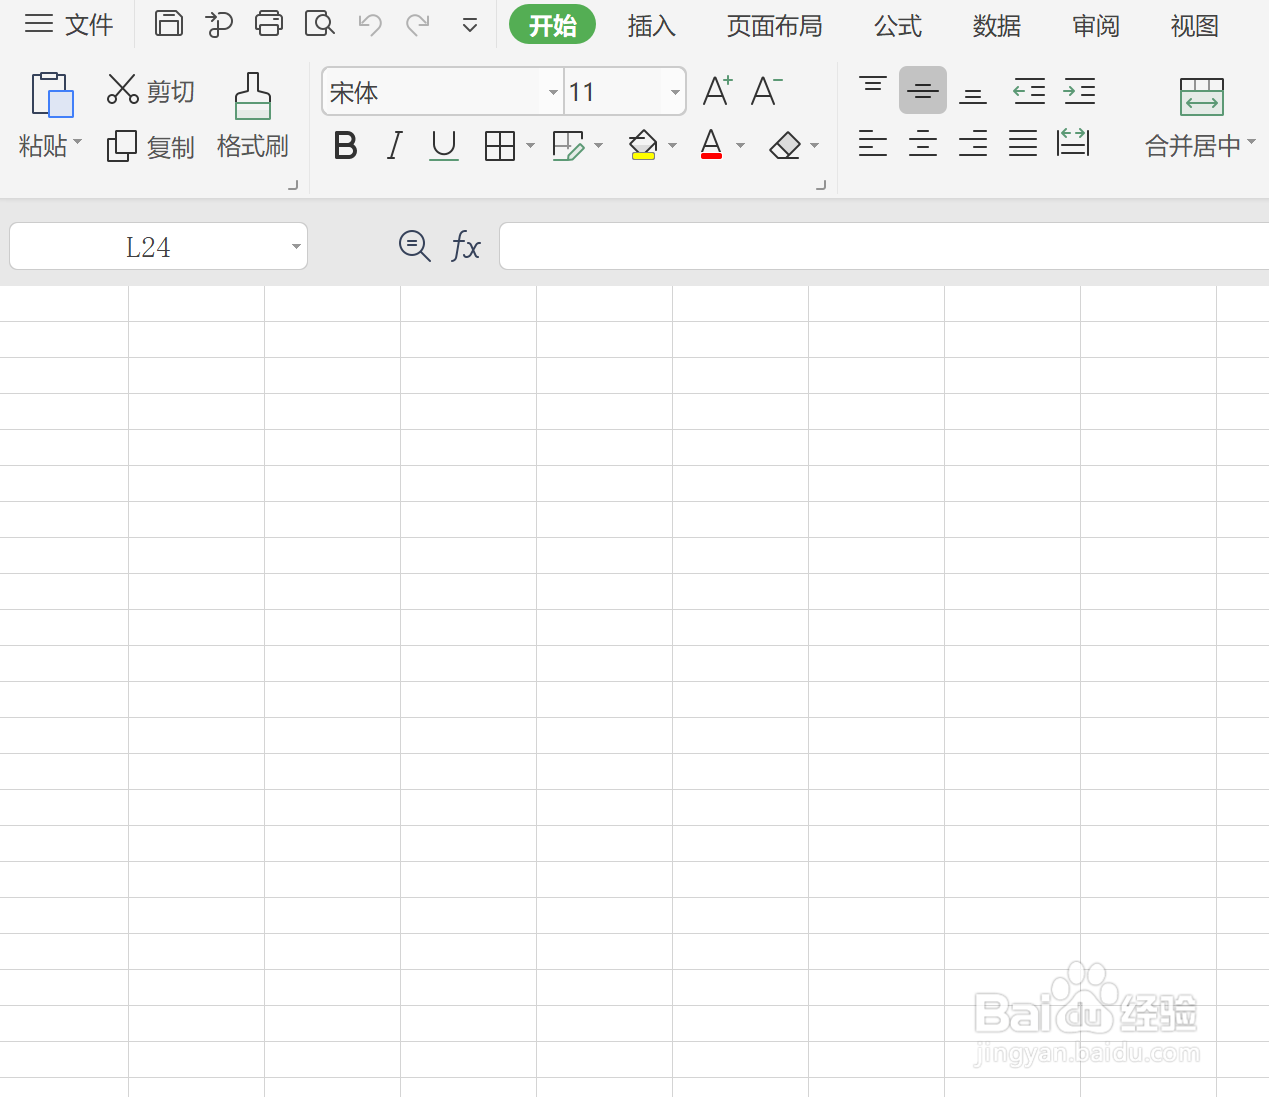
Task: Toggle Underline formatting
Action: (444, 146)
